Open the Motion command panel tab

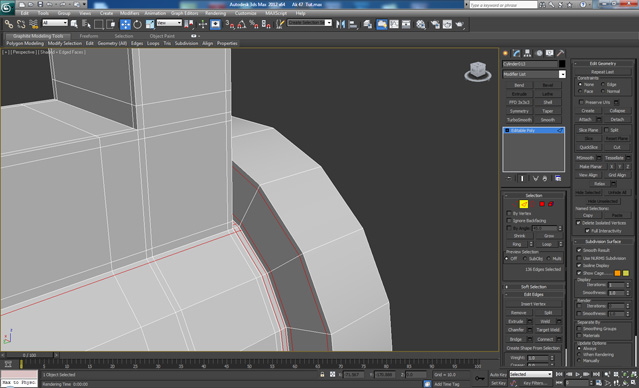(539, 53)
